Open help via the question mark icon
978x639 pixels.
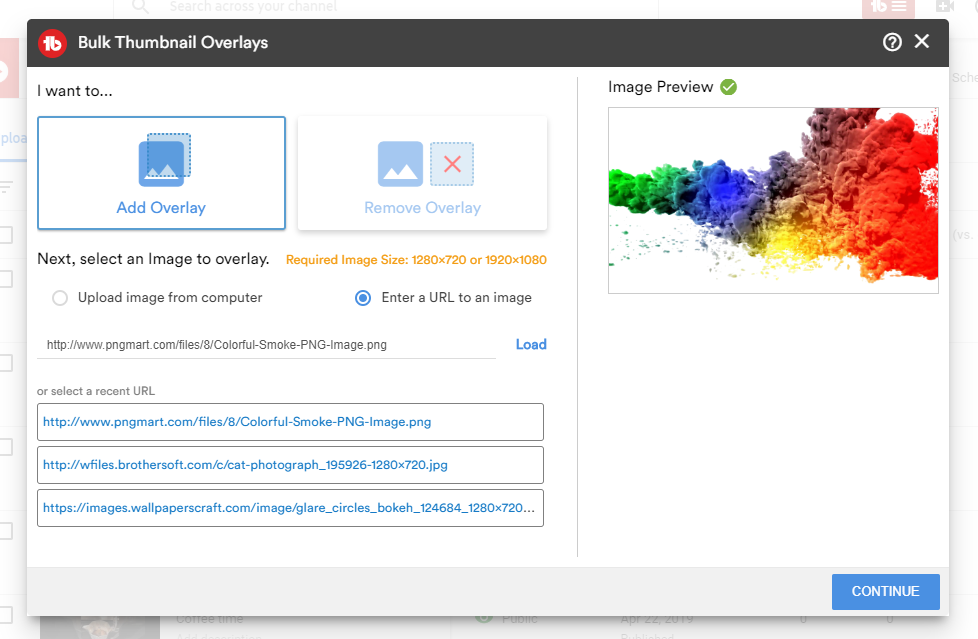pos(892,42)
